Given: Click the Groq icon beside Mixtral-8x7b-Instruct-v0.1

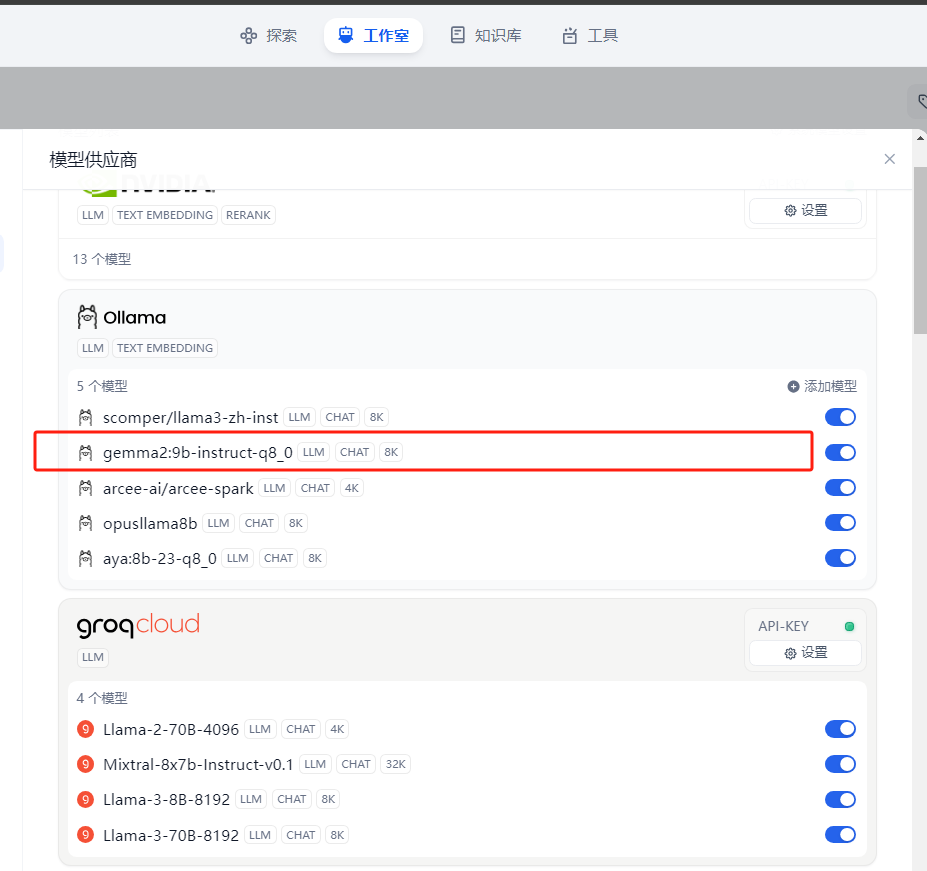Looking at the screenshot, I should (x=85, y=763).
